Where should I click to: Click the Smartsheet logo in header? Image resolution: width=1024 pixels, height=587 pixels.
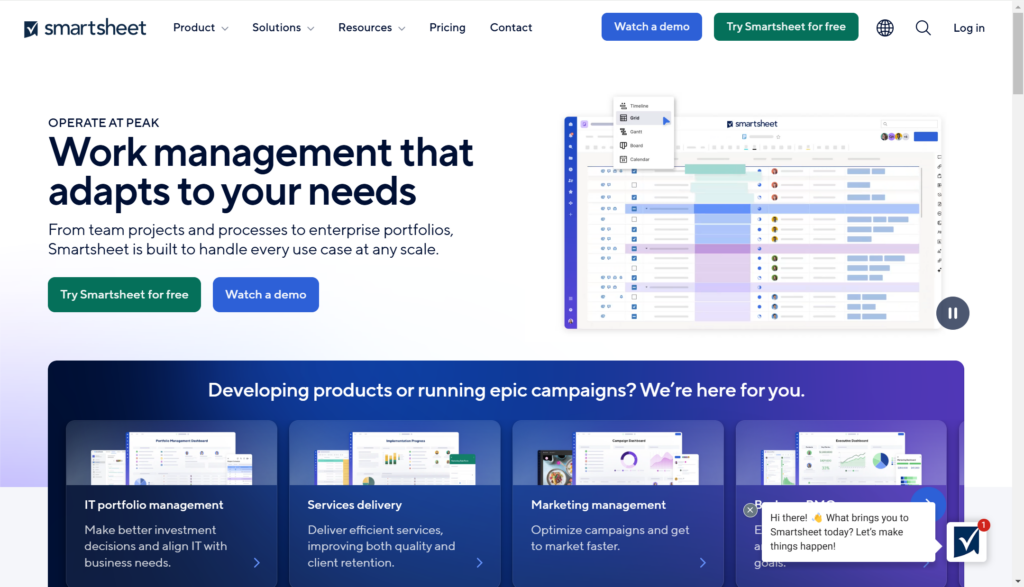[x=85, y=28]
